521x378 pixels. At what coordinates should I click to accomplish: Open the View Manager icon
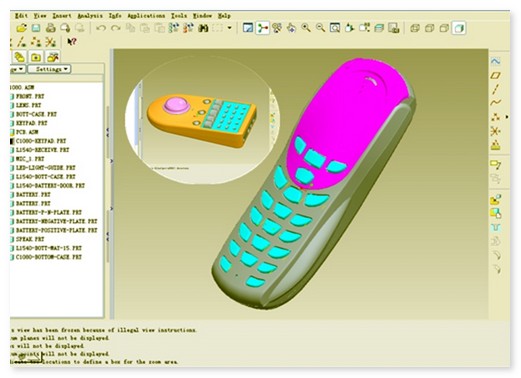[394, 28]
